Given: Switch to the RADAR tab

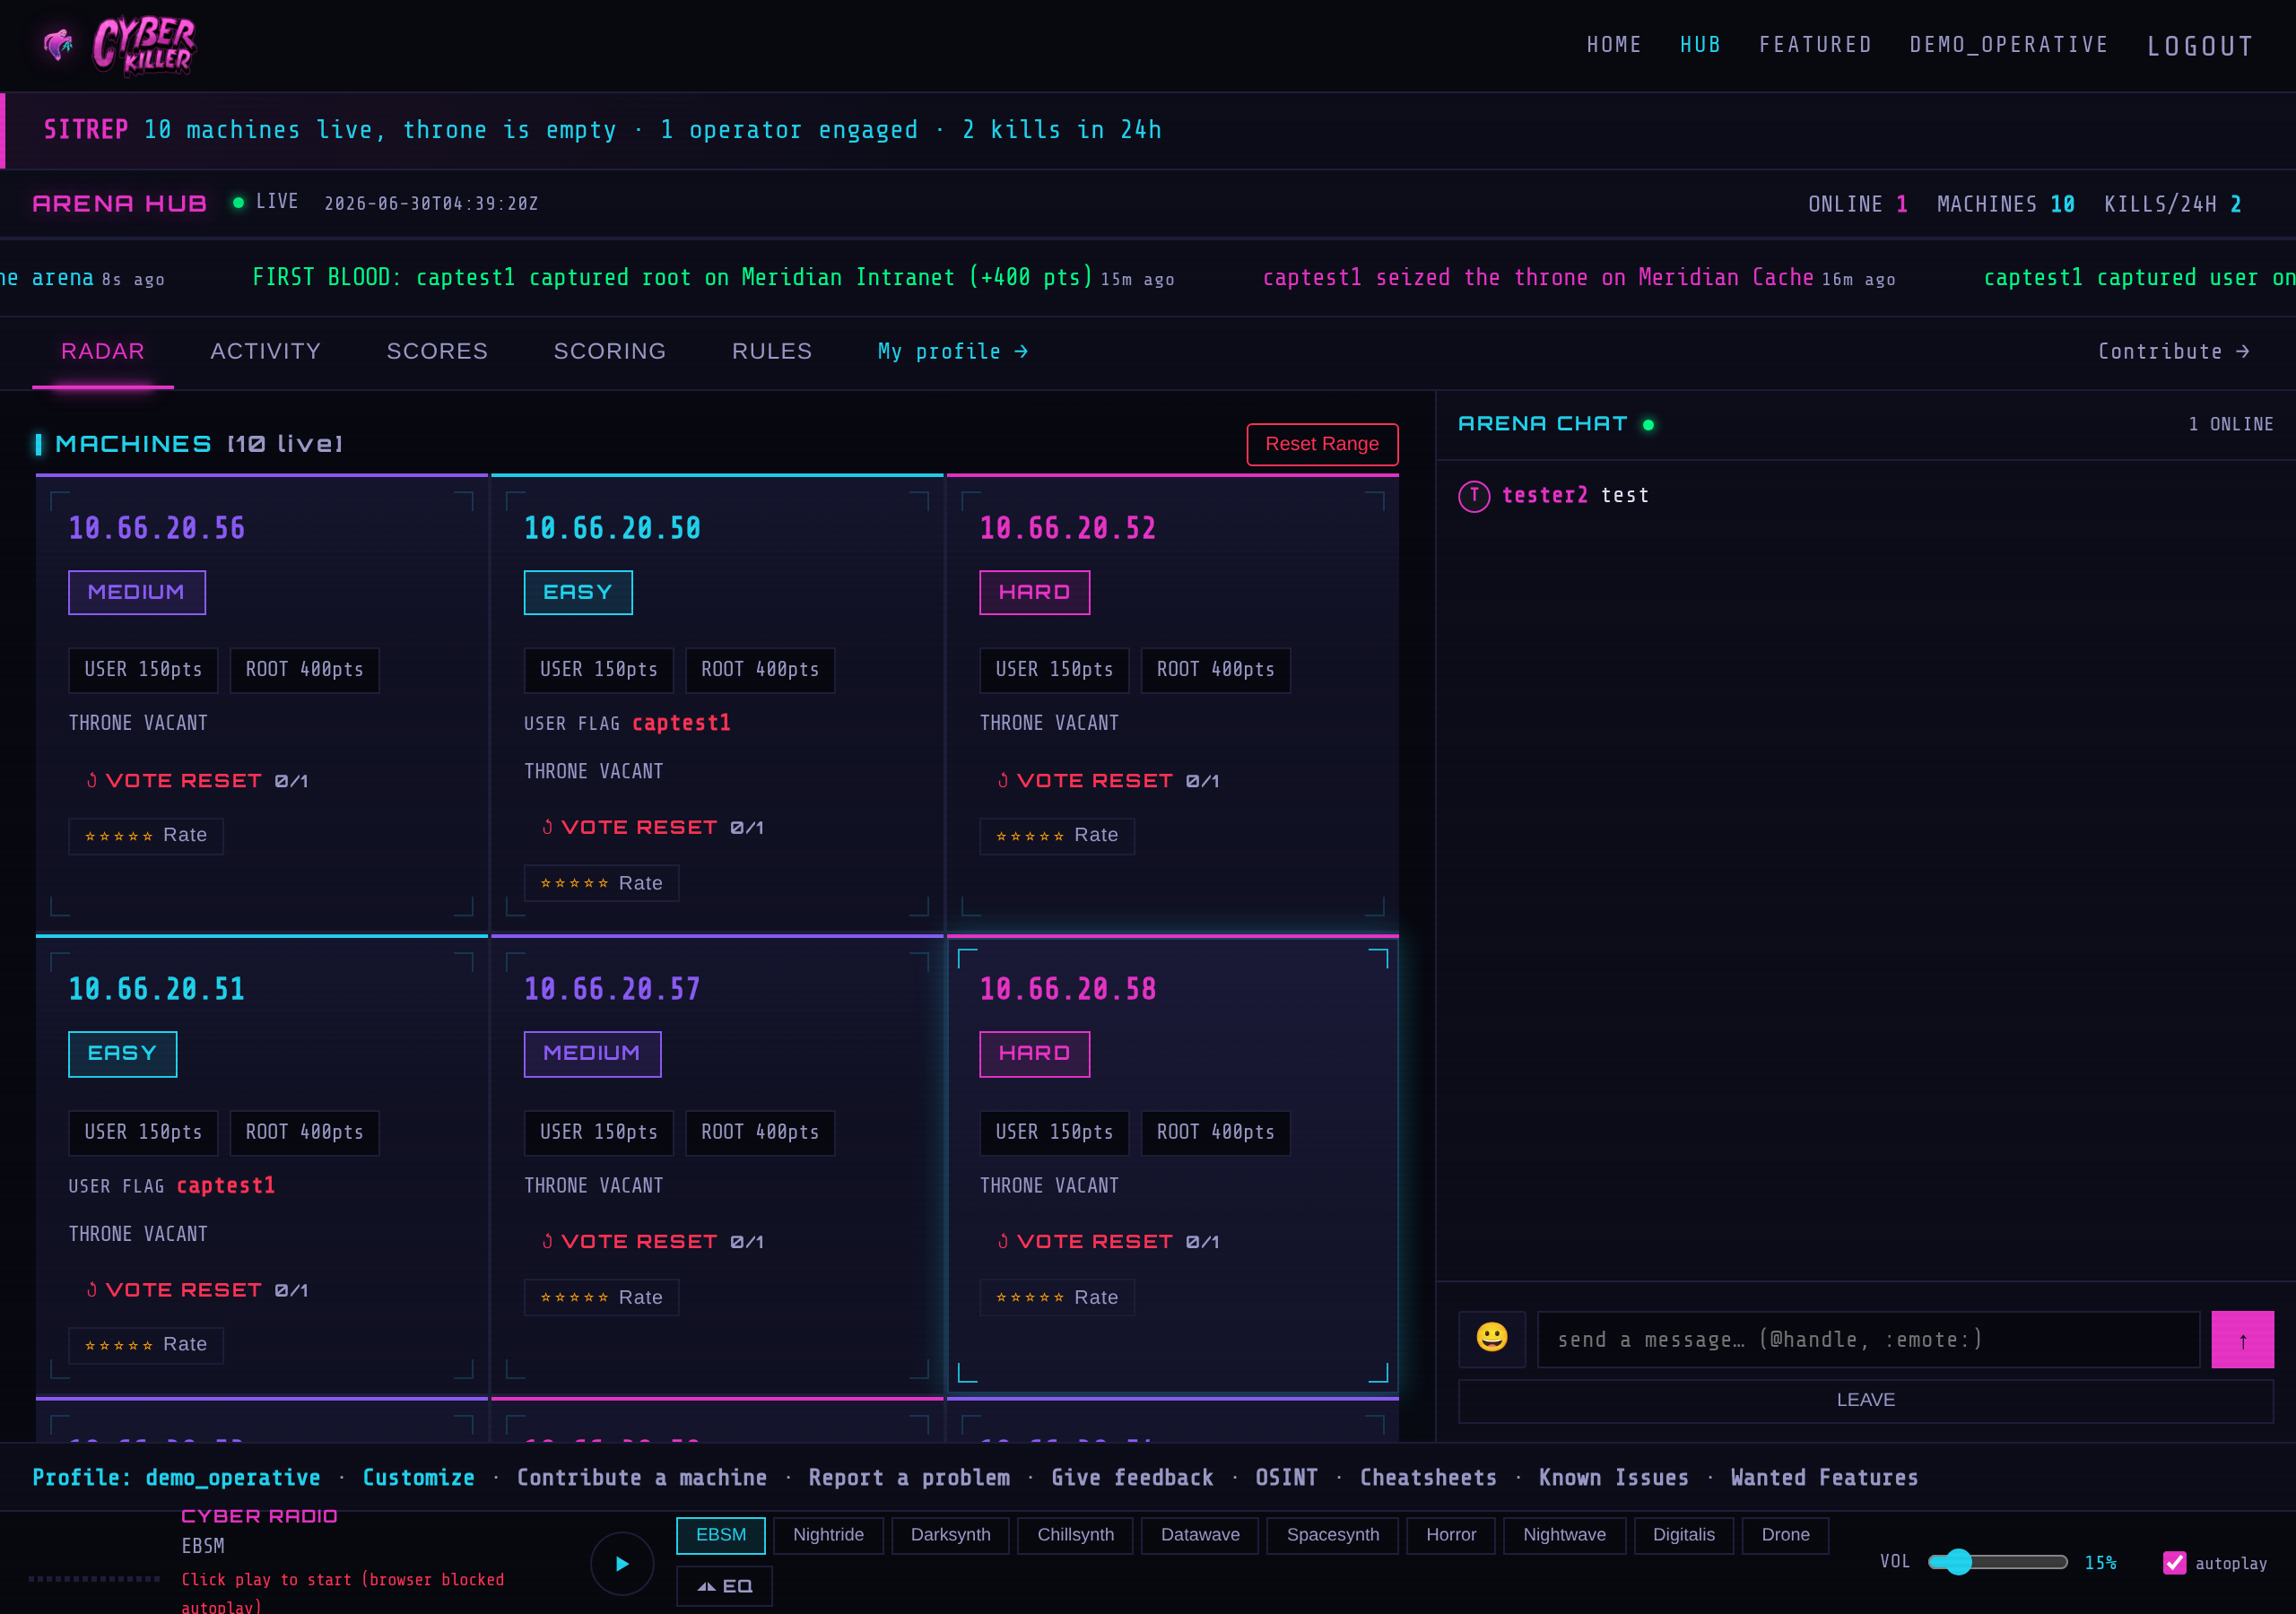Looking at the screenshot, I should 103,351.
